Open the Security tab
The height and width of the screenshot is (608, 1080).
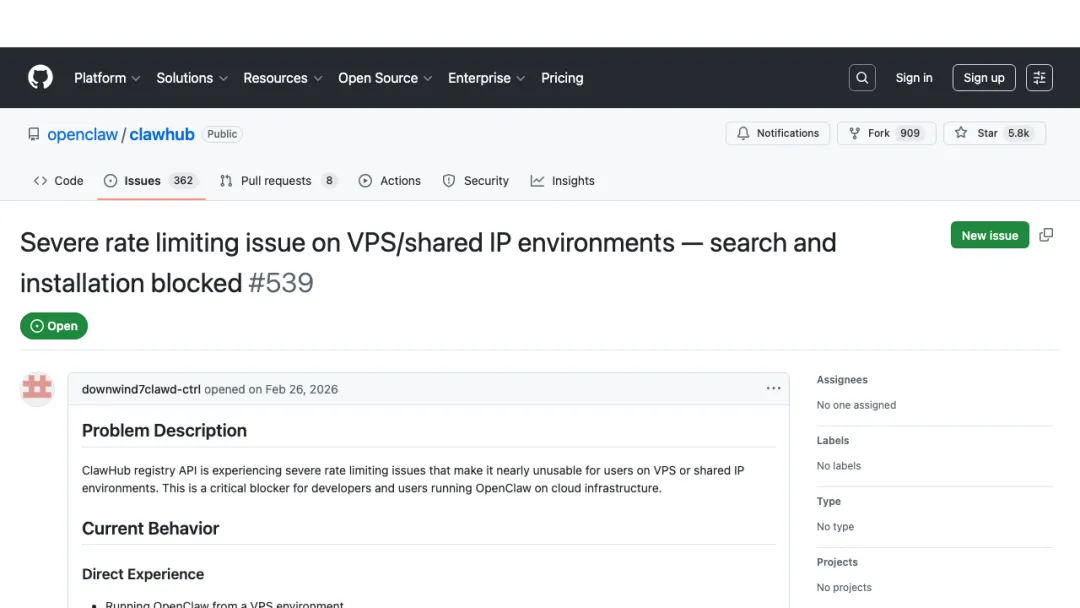coord(476,181)
